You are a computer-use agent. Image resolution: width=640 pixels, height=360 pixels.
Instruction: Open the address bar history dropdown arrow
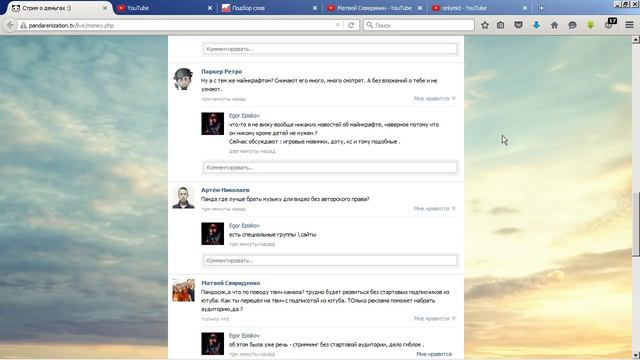coord(338,25)
